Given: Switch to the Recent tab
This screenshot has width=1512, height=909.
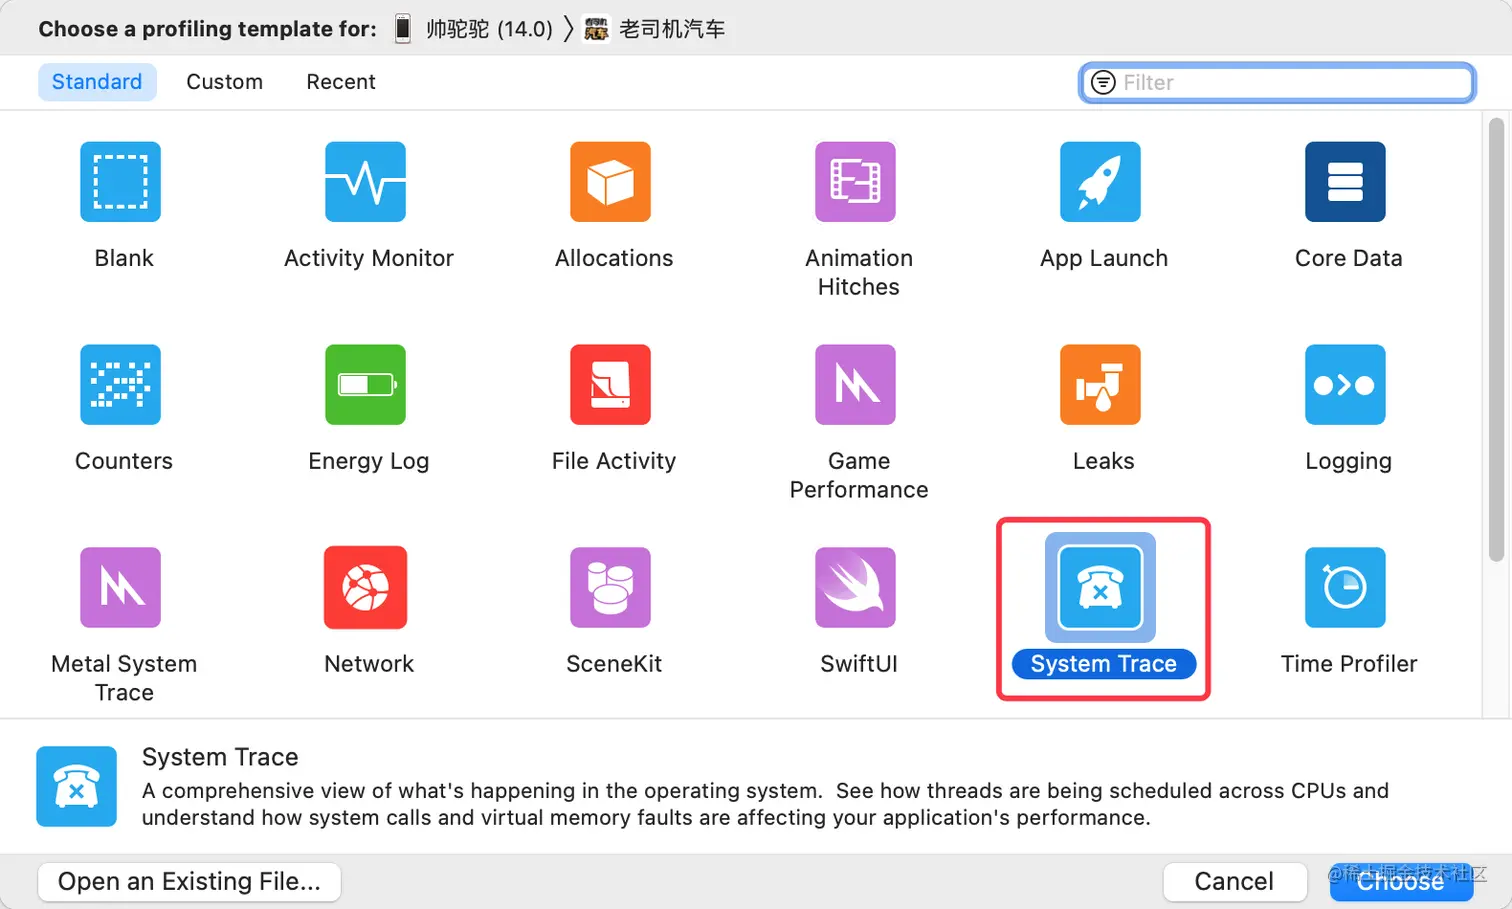Looking at the screenshot, I should [x=341, y=82].
